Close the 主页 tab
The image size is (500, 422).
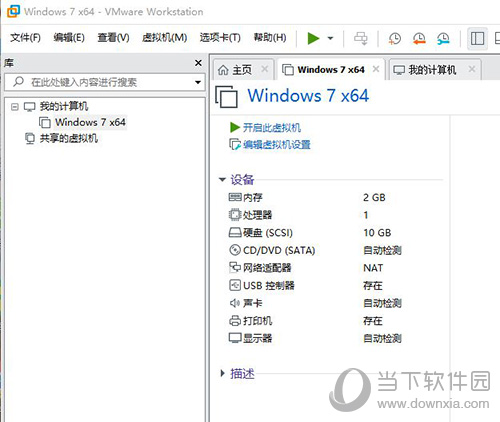[265, 69]
